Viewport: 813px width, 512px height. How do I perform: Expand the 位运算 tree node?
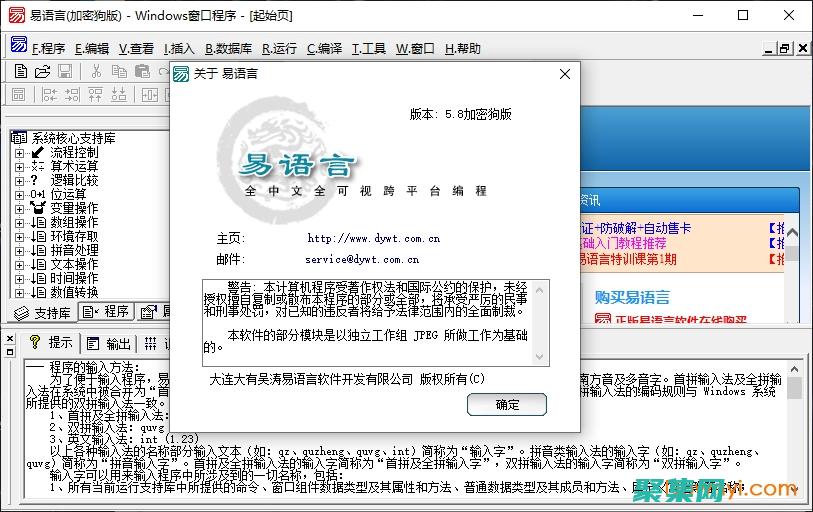coord(19,195)
